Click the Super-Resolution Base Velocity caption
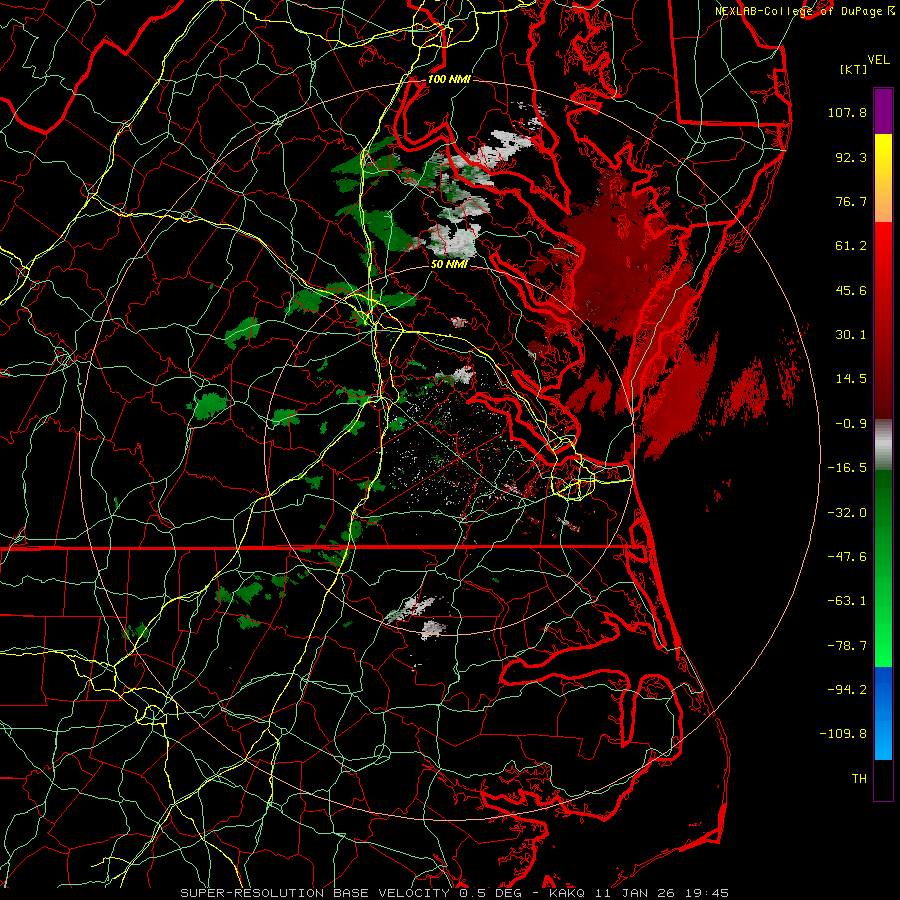 tap(455, 893)
